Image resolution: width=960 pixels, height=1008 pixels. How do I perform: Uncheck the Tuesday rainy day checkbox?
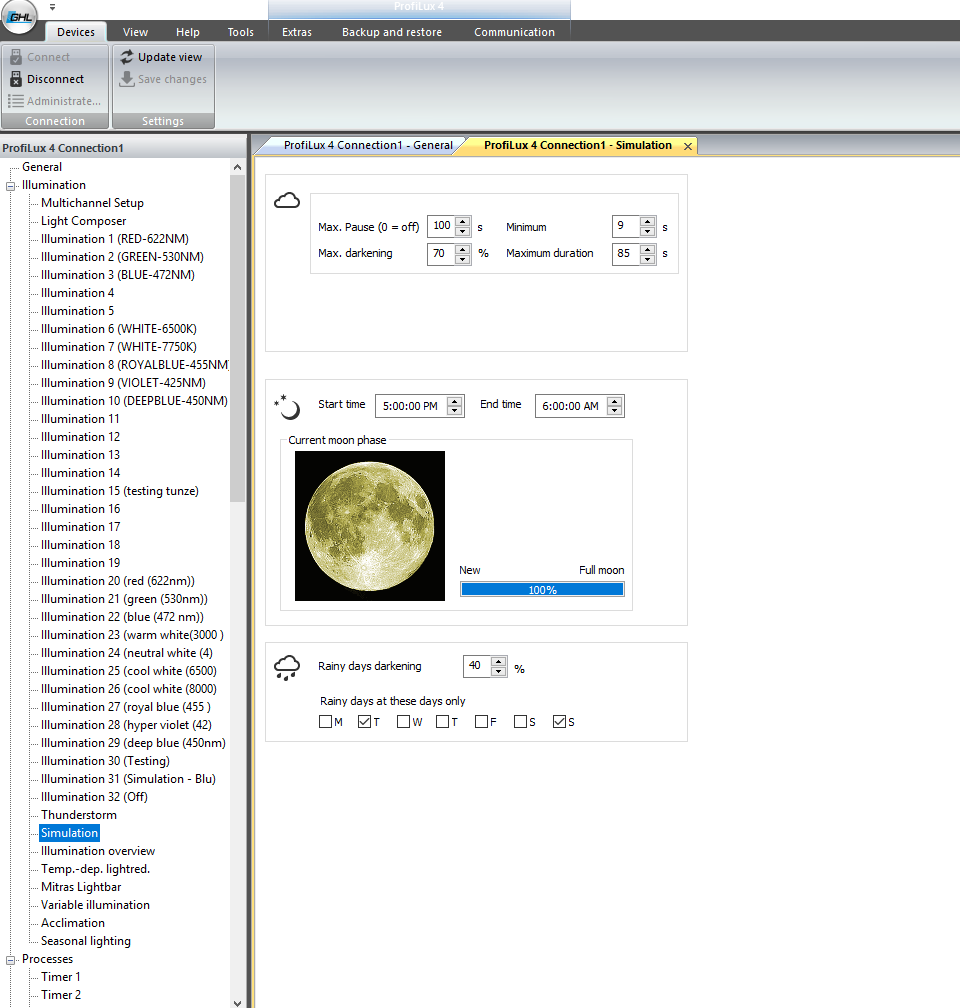pyautogui.click(x=365, y=721)
